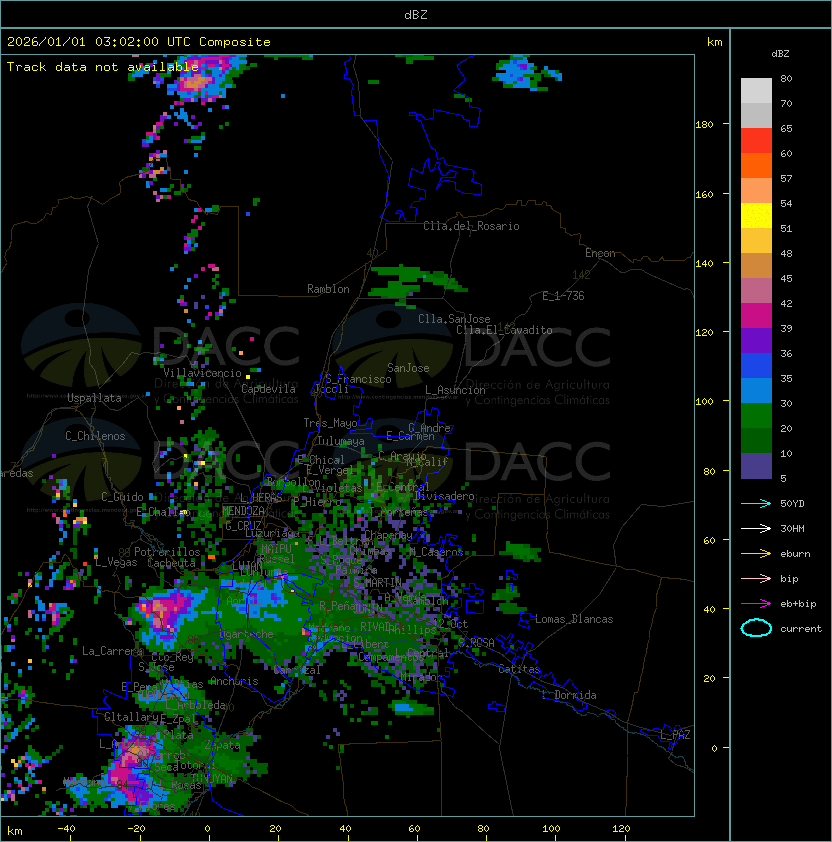The width and height of the screenshot is (832, 842).
Task: Click the 'Track data not available' message
Action: (103, 67)
